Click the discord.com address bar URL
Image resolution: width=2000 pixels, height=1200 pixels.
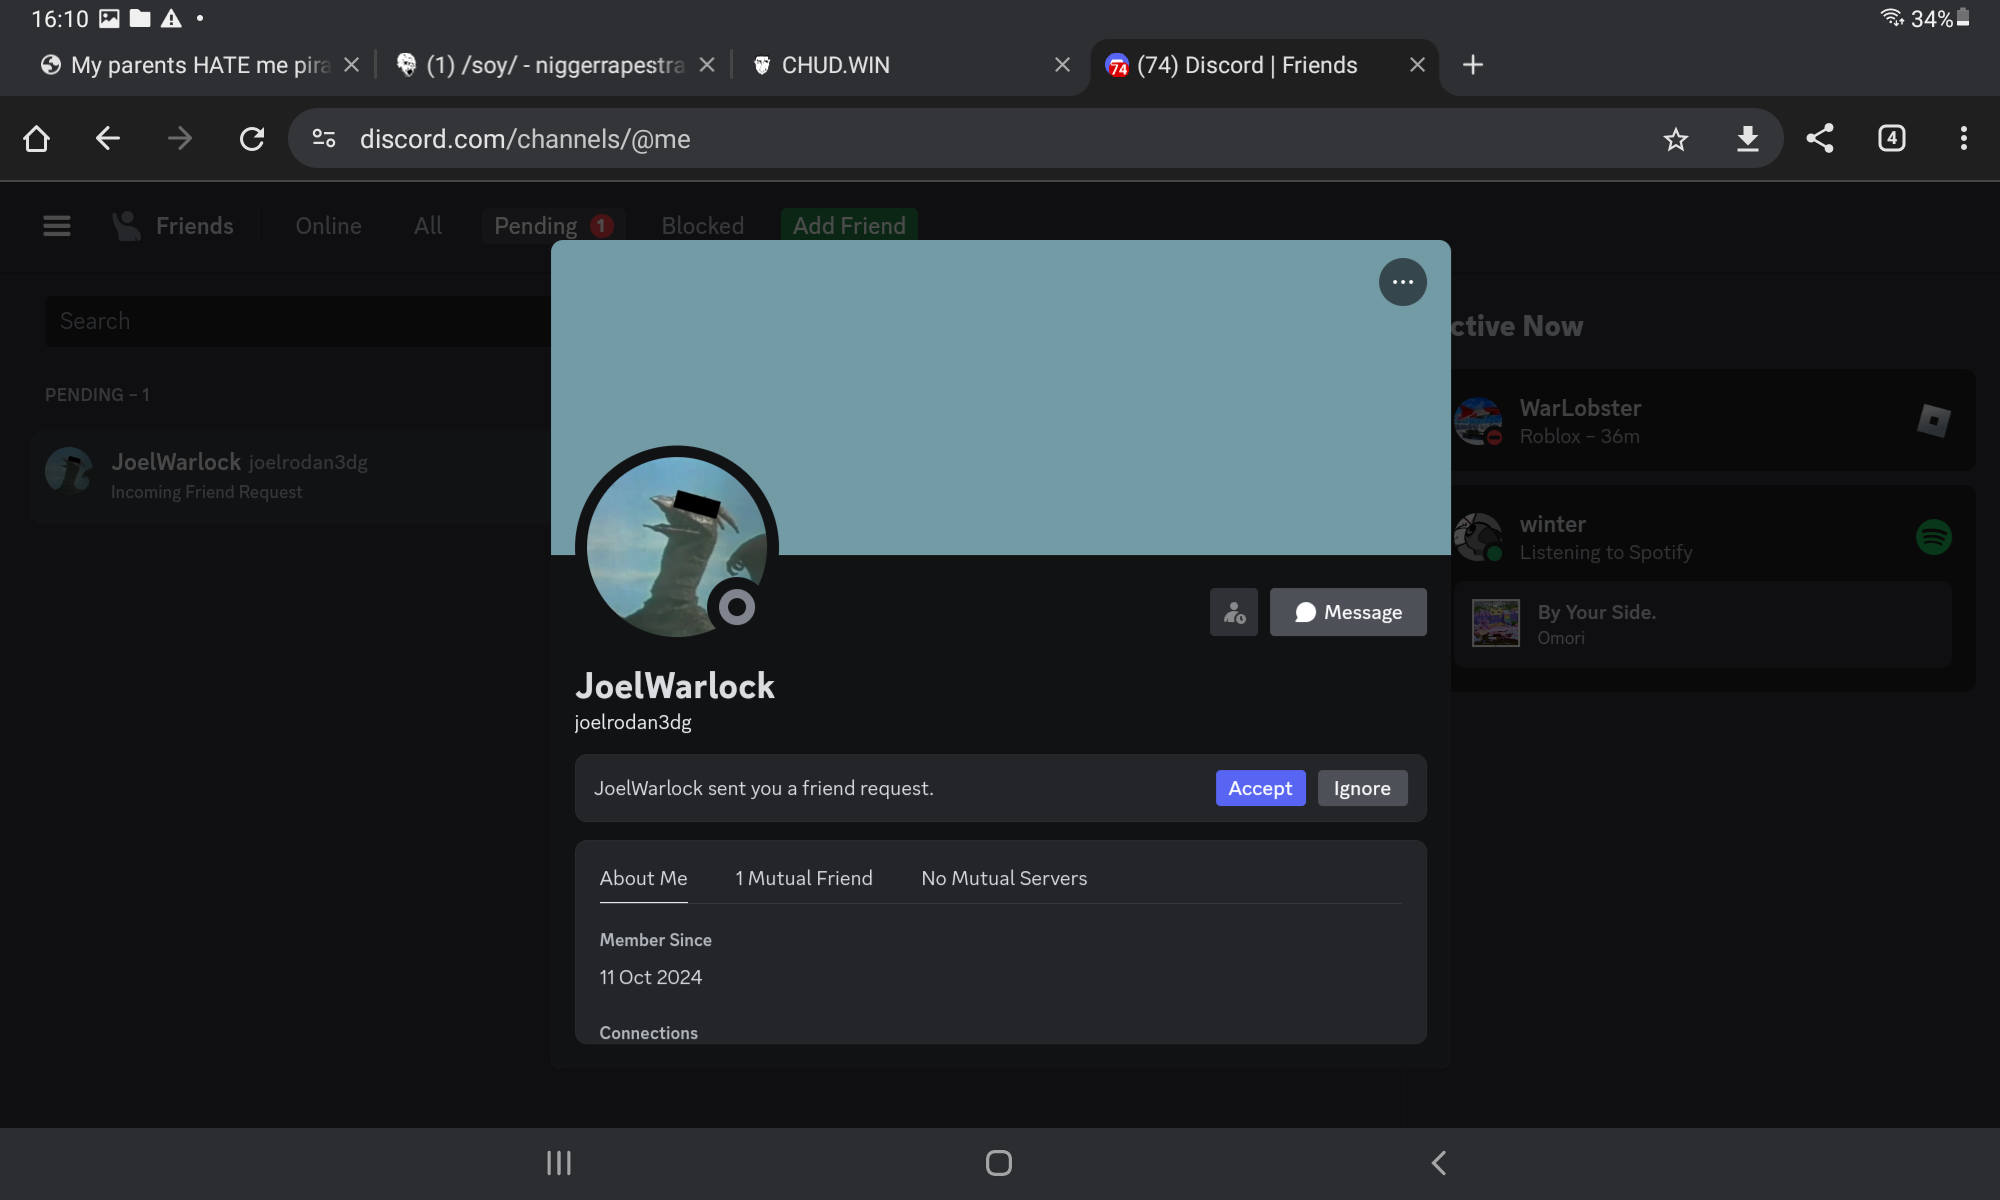click(x=525, y=139)
